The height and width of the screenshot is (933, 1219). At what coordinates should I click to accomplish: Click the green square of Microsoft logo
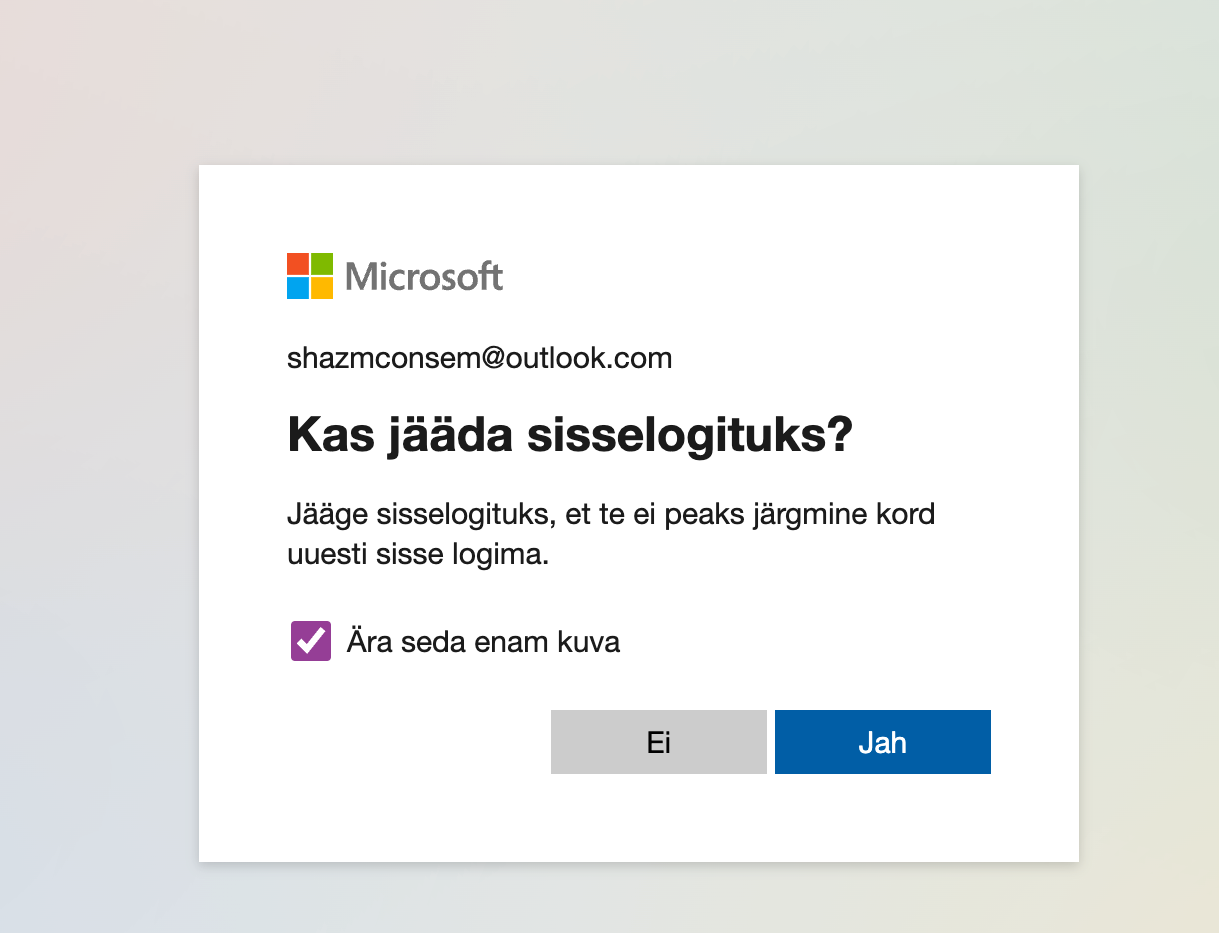click(322, 264)
